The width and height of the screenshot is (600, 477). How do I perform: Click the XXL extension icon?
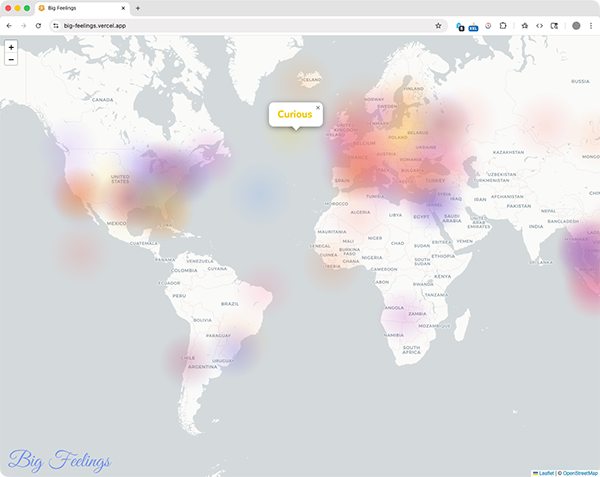point(473,26)
